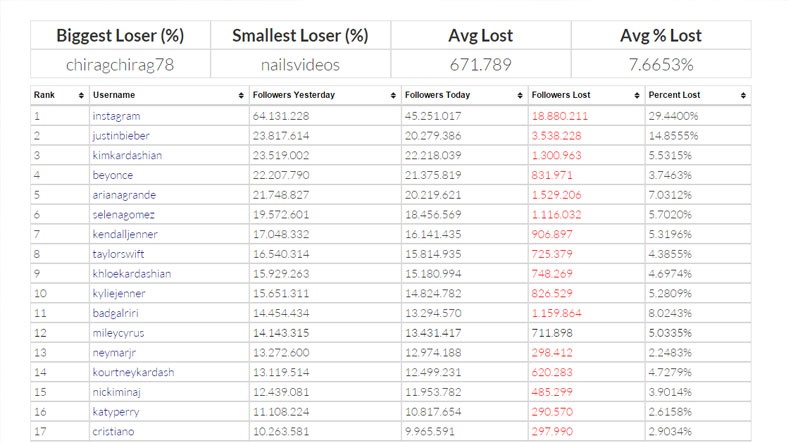Screen dimensions: 788x442
Task: Select the chiragchirag78 biggest loser name
Action: point(120,65)
